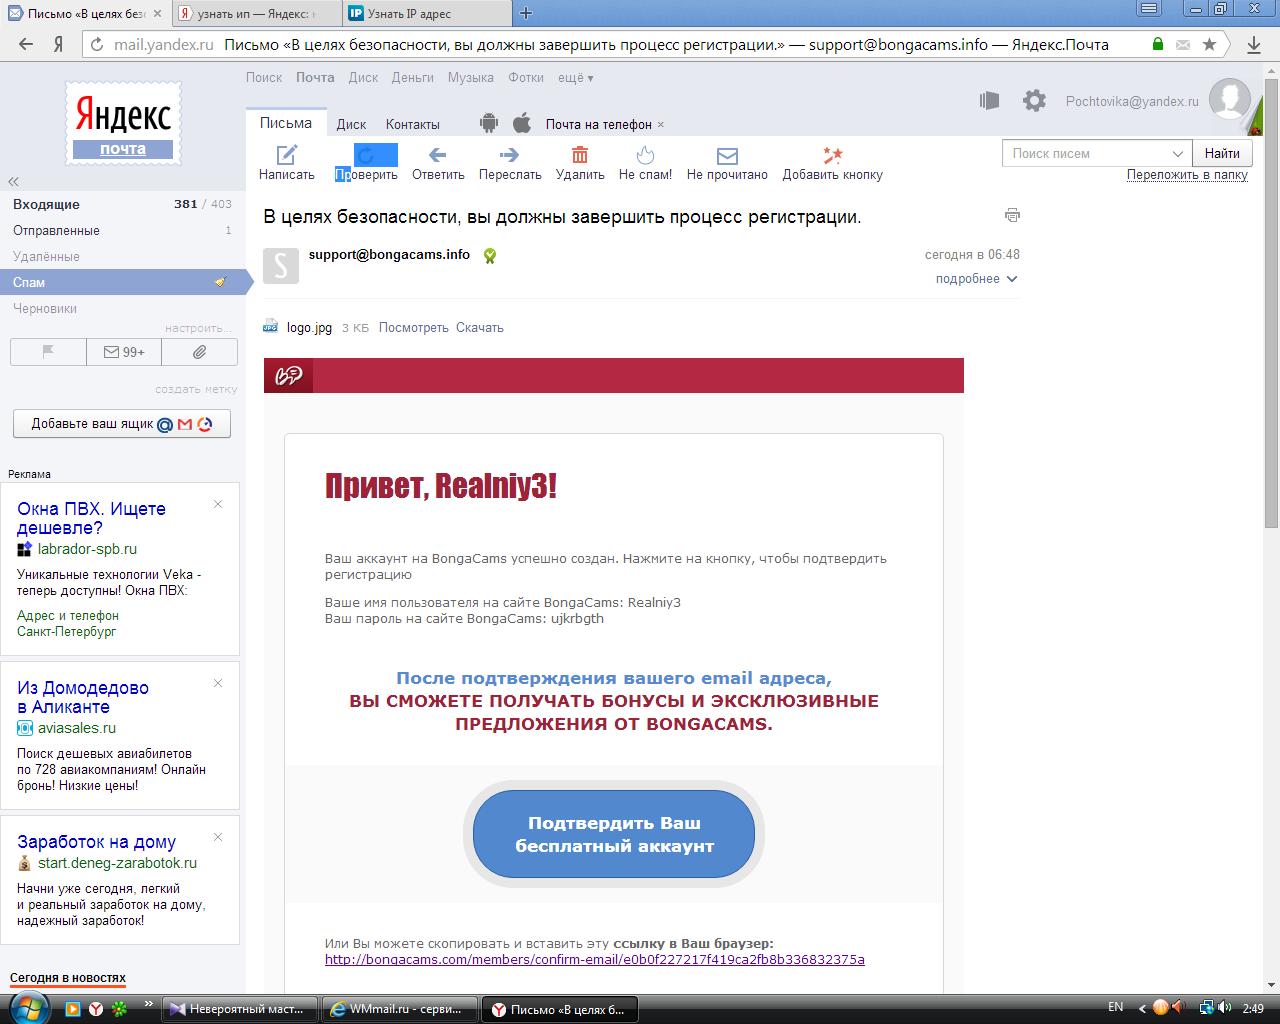This screenshot has width=1280, height=1024.
Task: Open mail settings gear icon
Action: pyautogui.click(x=1034, y=100)
